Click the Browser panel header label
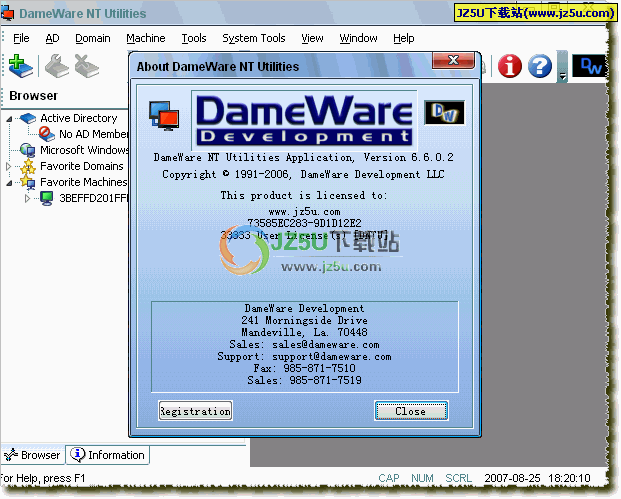Viewport: 621px width, 499px height. [x=33, y=96]
